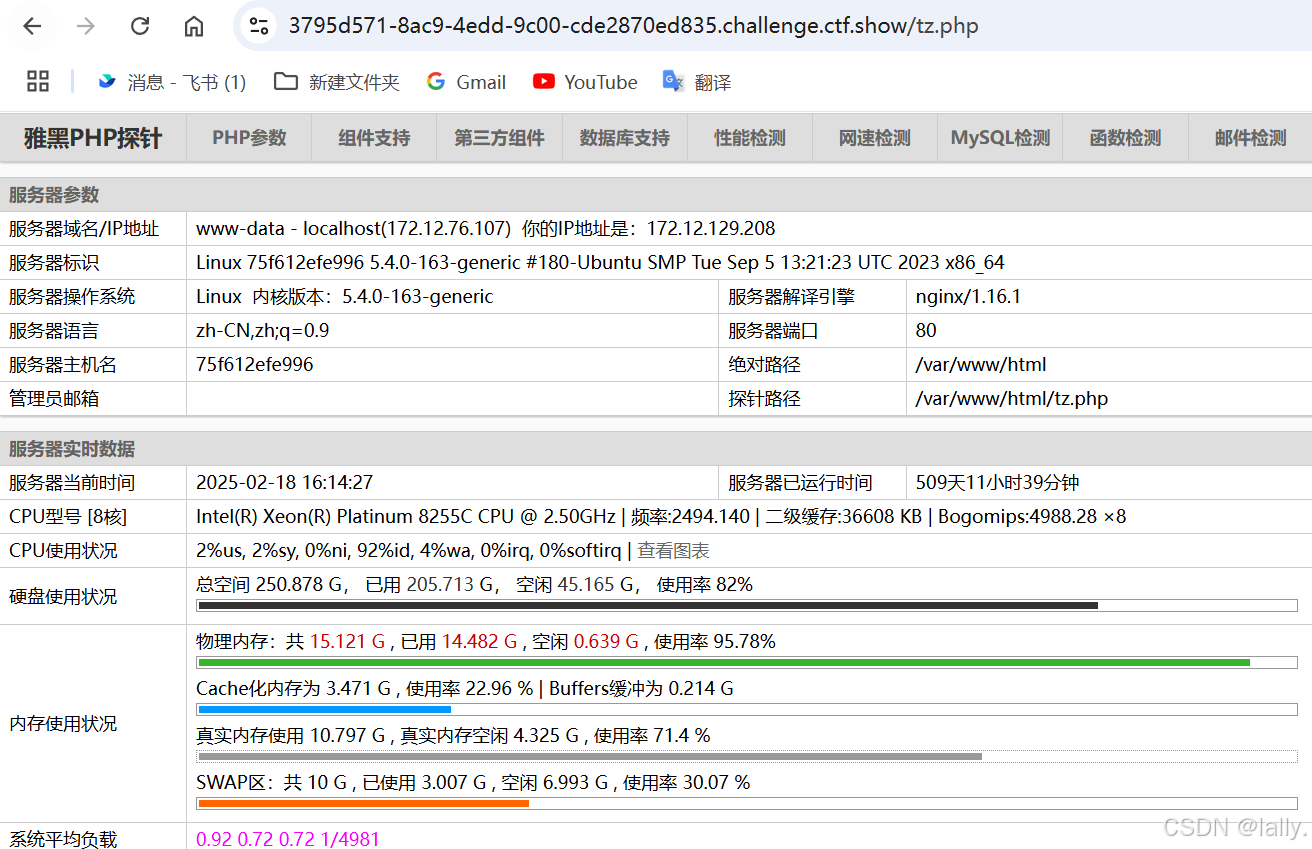Viewport: 1312px width, 849px height.
Task: Select the server time 2025-02-18 16:14:27
Action: [x=284, y=482]
